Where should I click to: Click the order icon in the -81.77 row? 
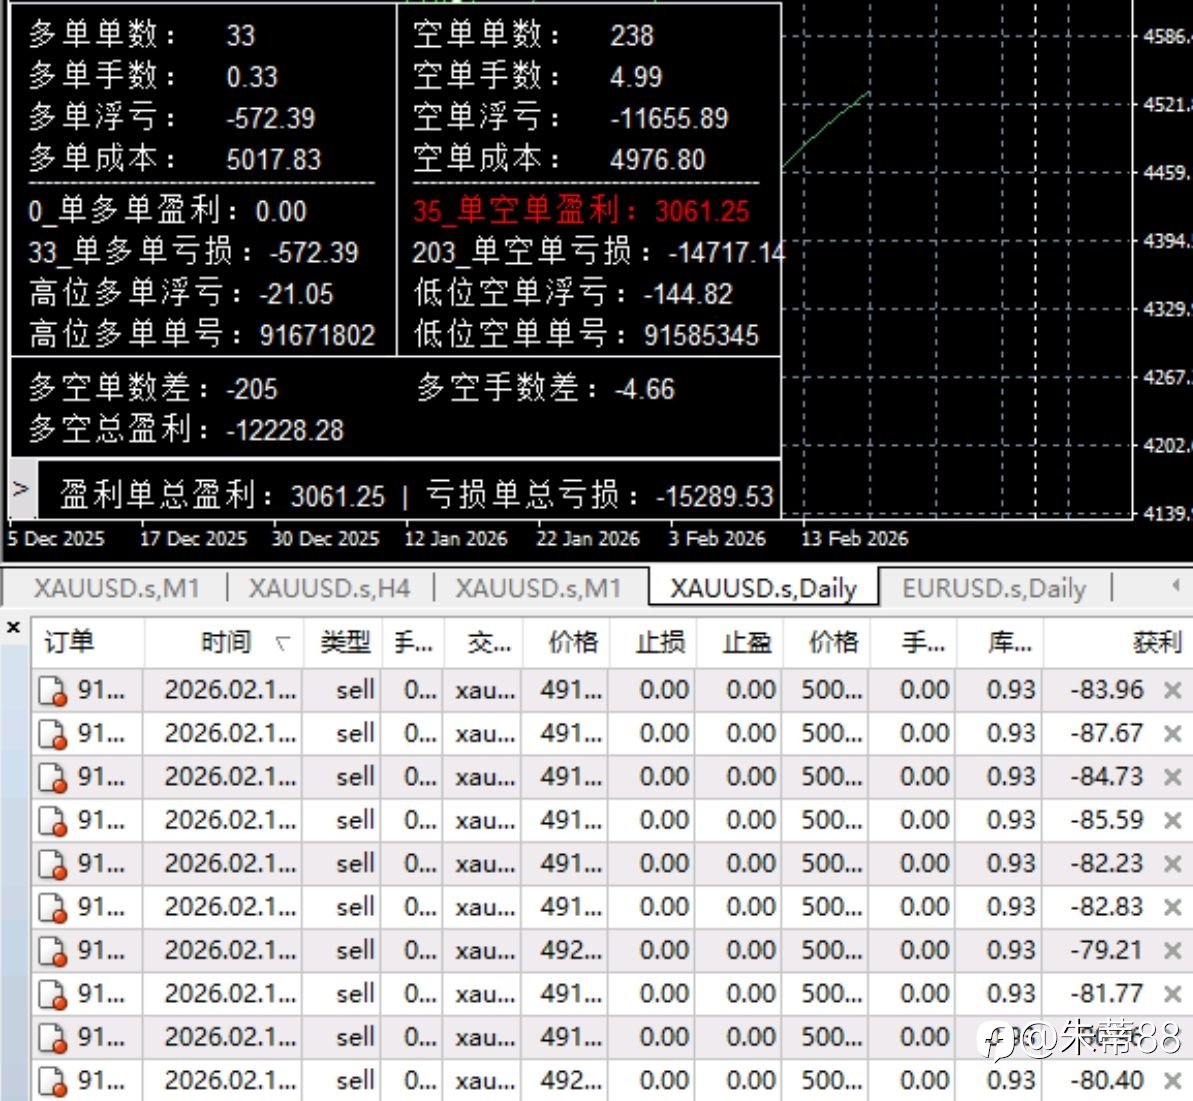click(x=52, y=994)
